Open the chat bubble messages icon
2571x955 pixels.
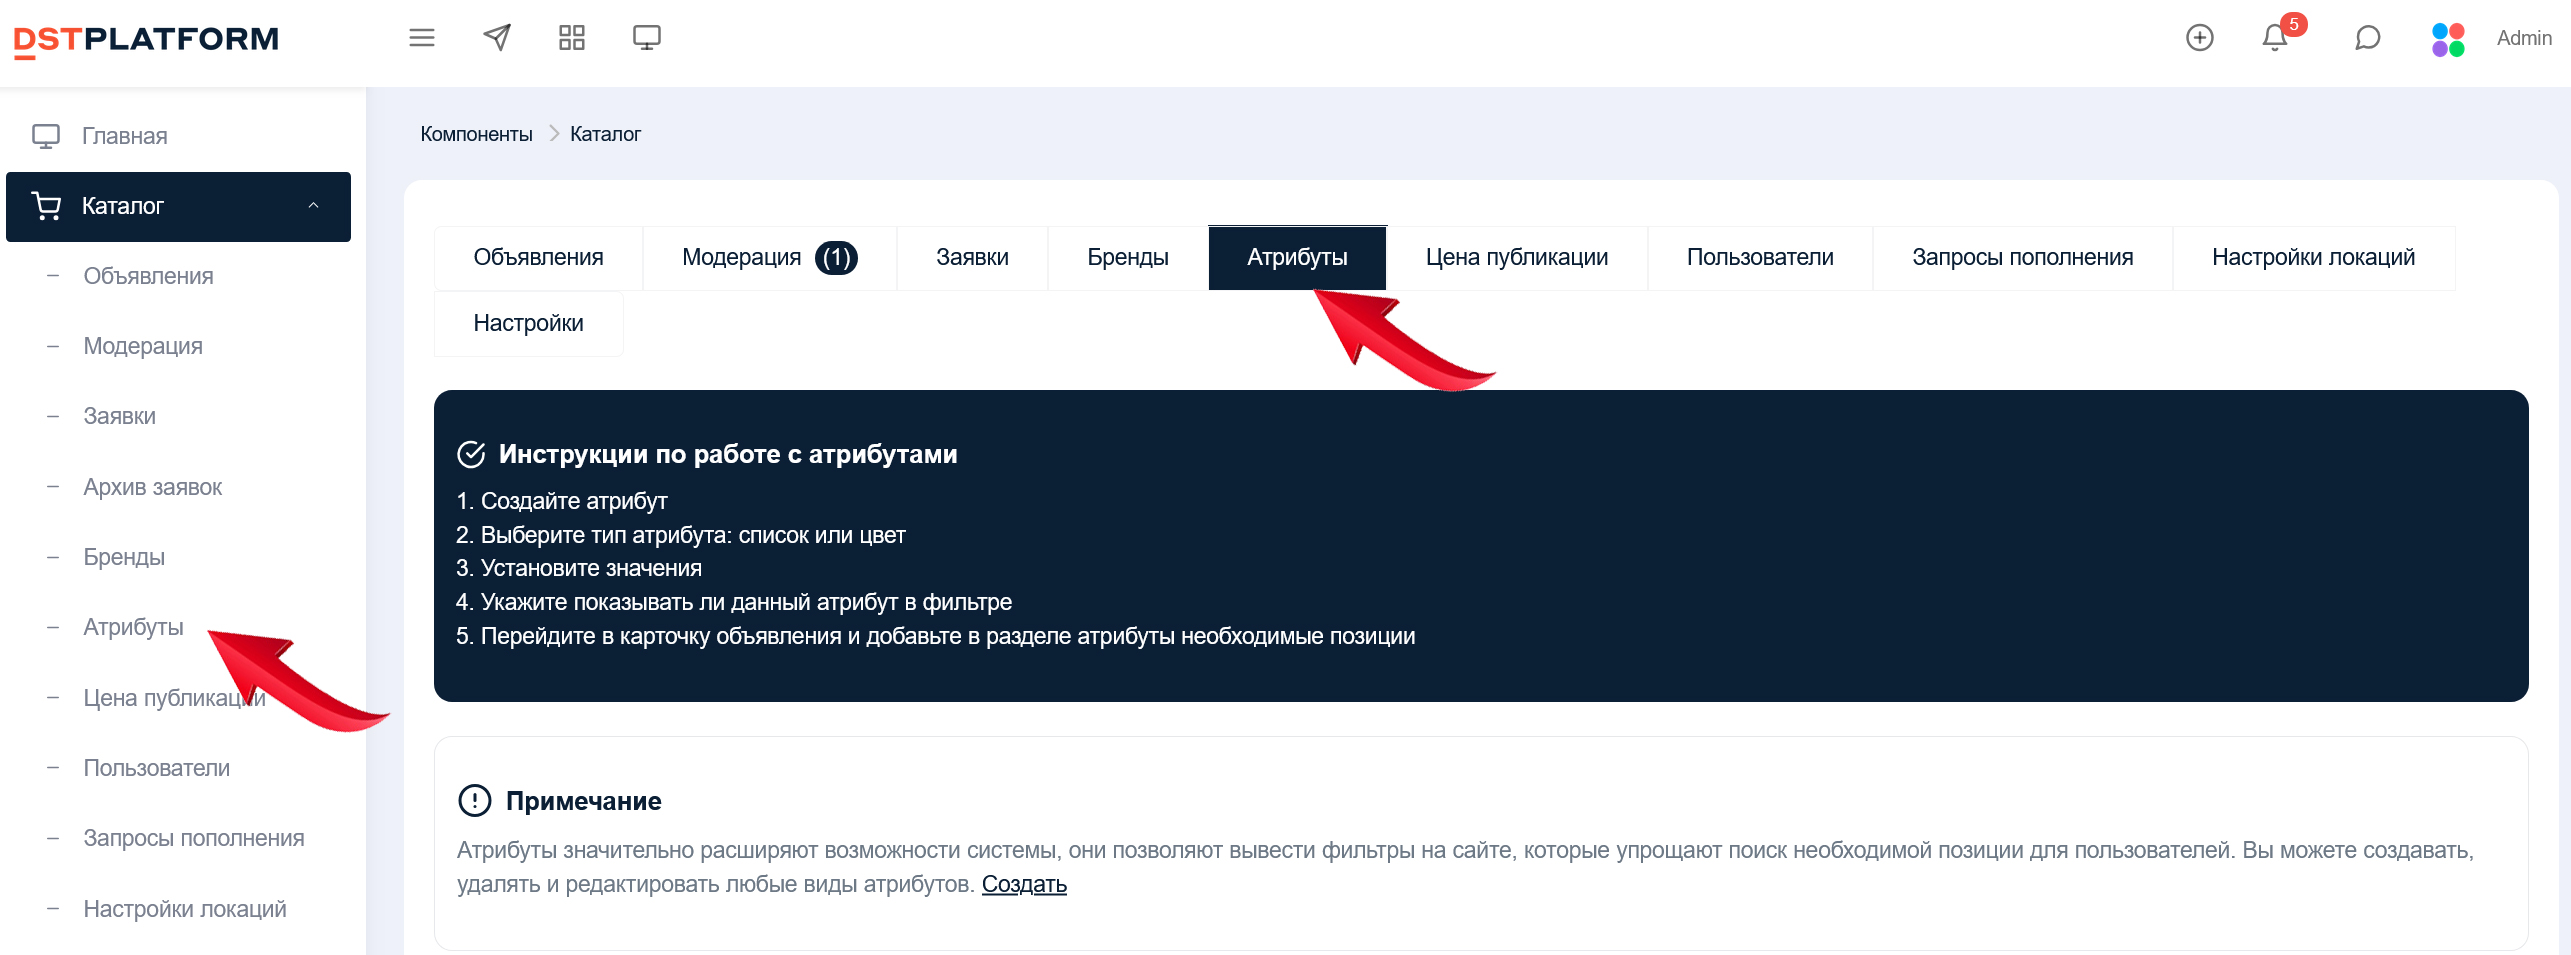pyautogui.click(x=2367, y=38)
